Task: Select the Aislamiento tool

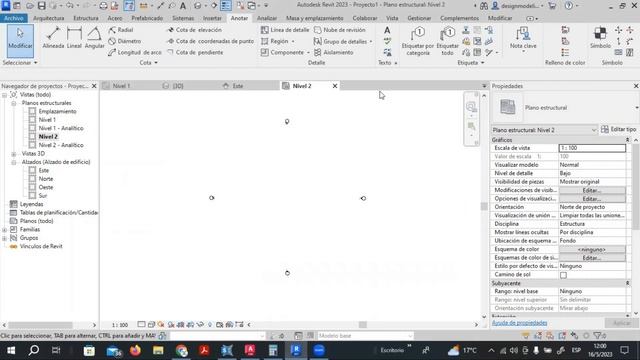Action: coord(334,52)
